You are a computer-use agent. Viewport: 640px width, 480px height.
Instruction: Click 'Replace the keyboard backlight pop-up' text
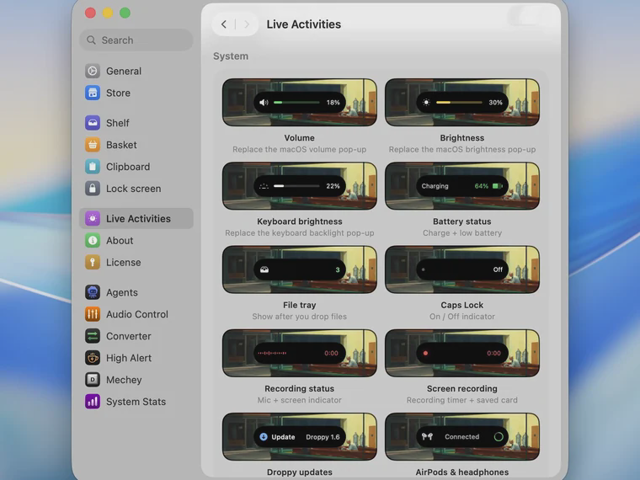[300, 233]
